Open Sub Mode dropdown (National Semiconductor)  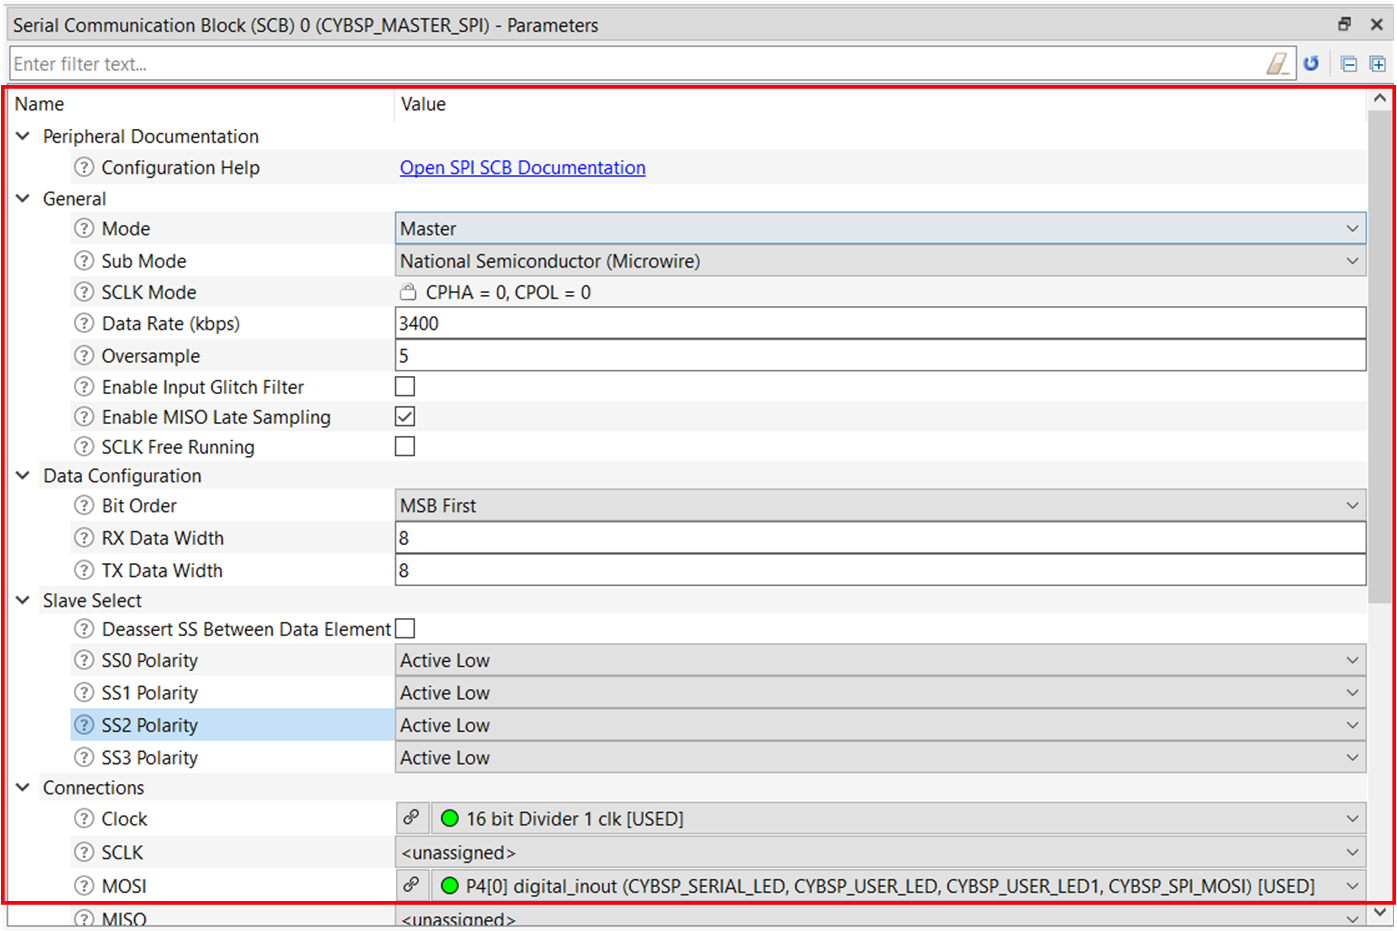click(x=880, y=261)
